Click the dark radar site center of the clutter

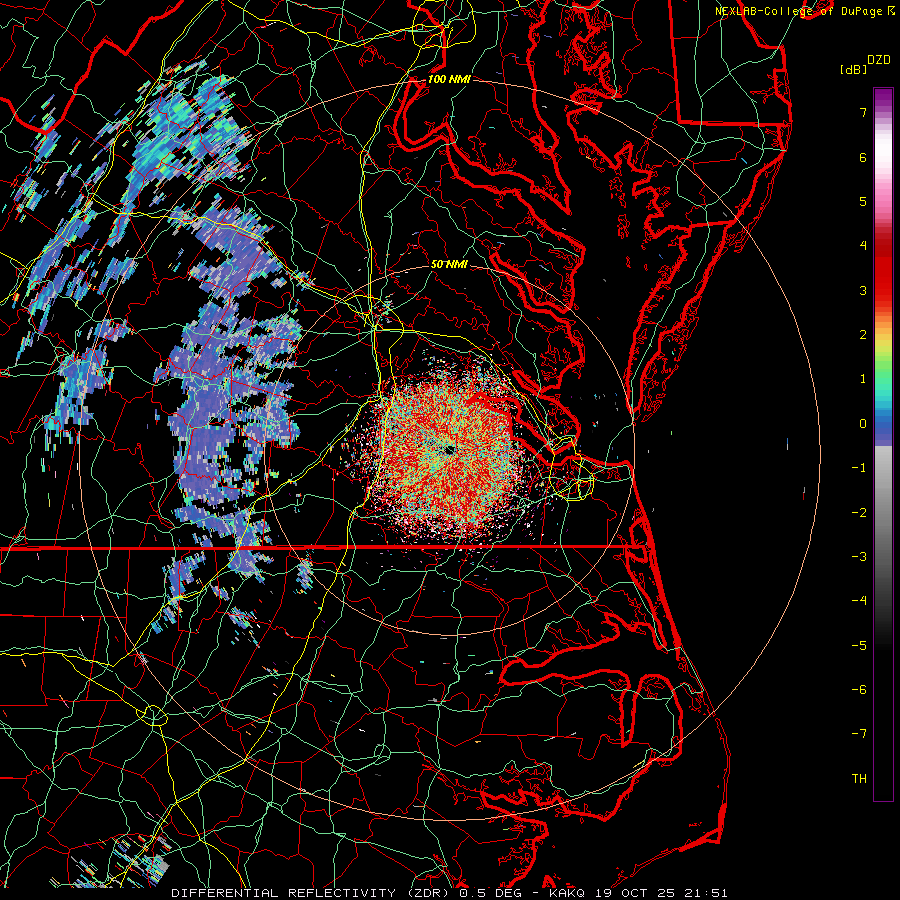(449, 449)
